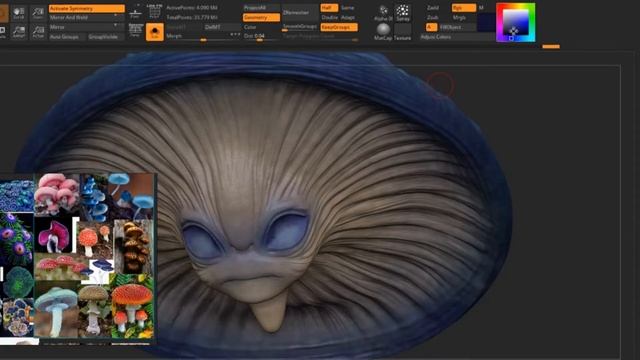This screenshot has height=360, width=640.
Task: Toggle the Floor grid icon
Action: pos(136,13)
